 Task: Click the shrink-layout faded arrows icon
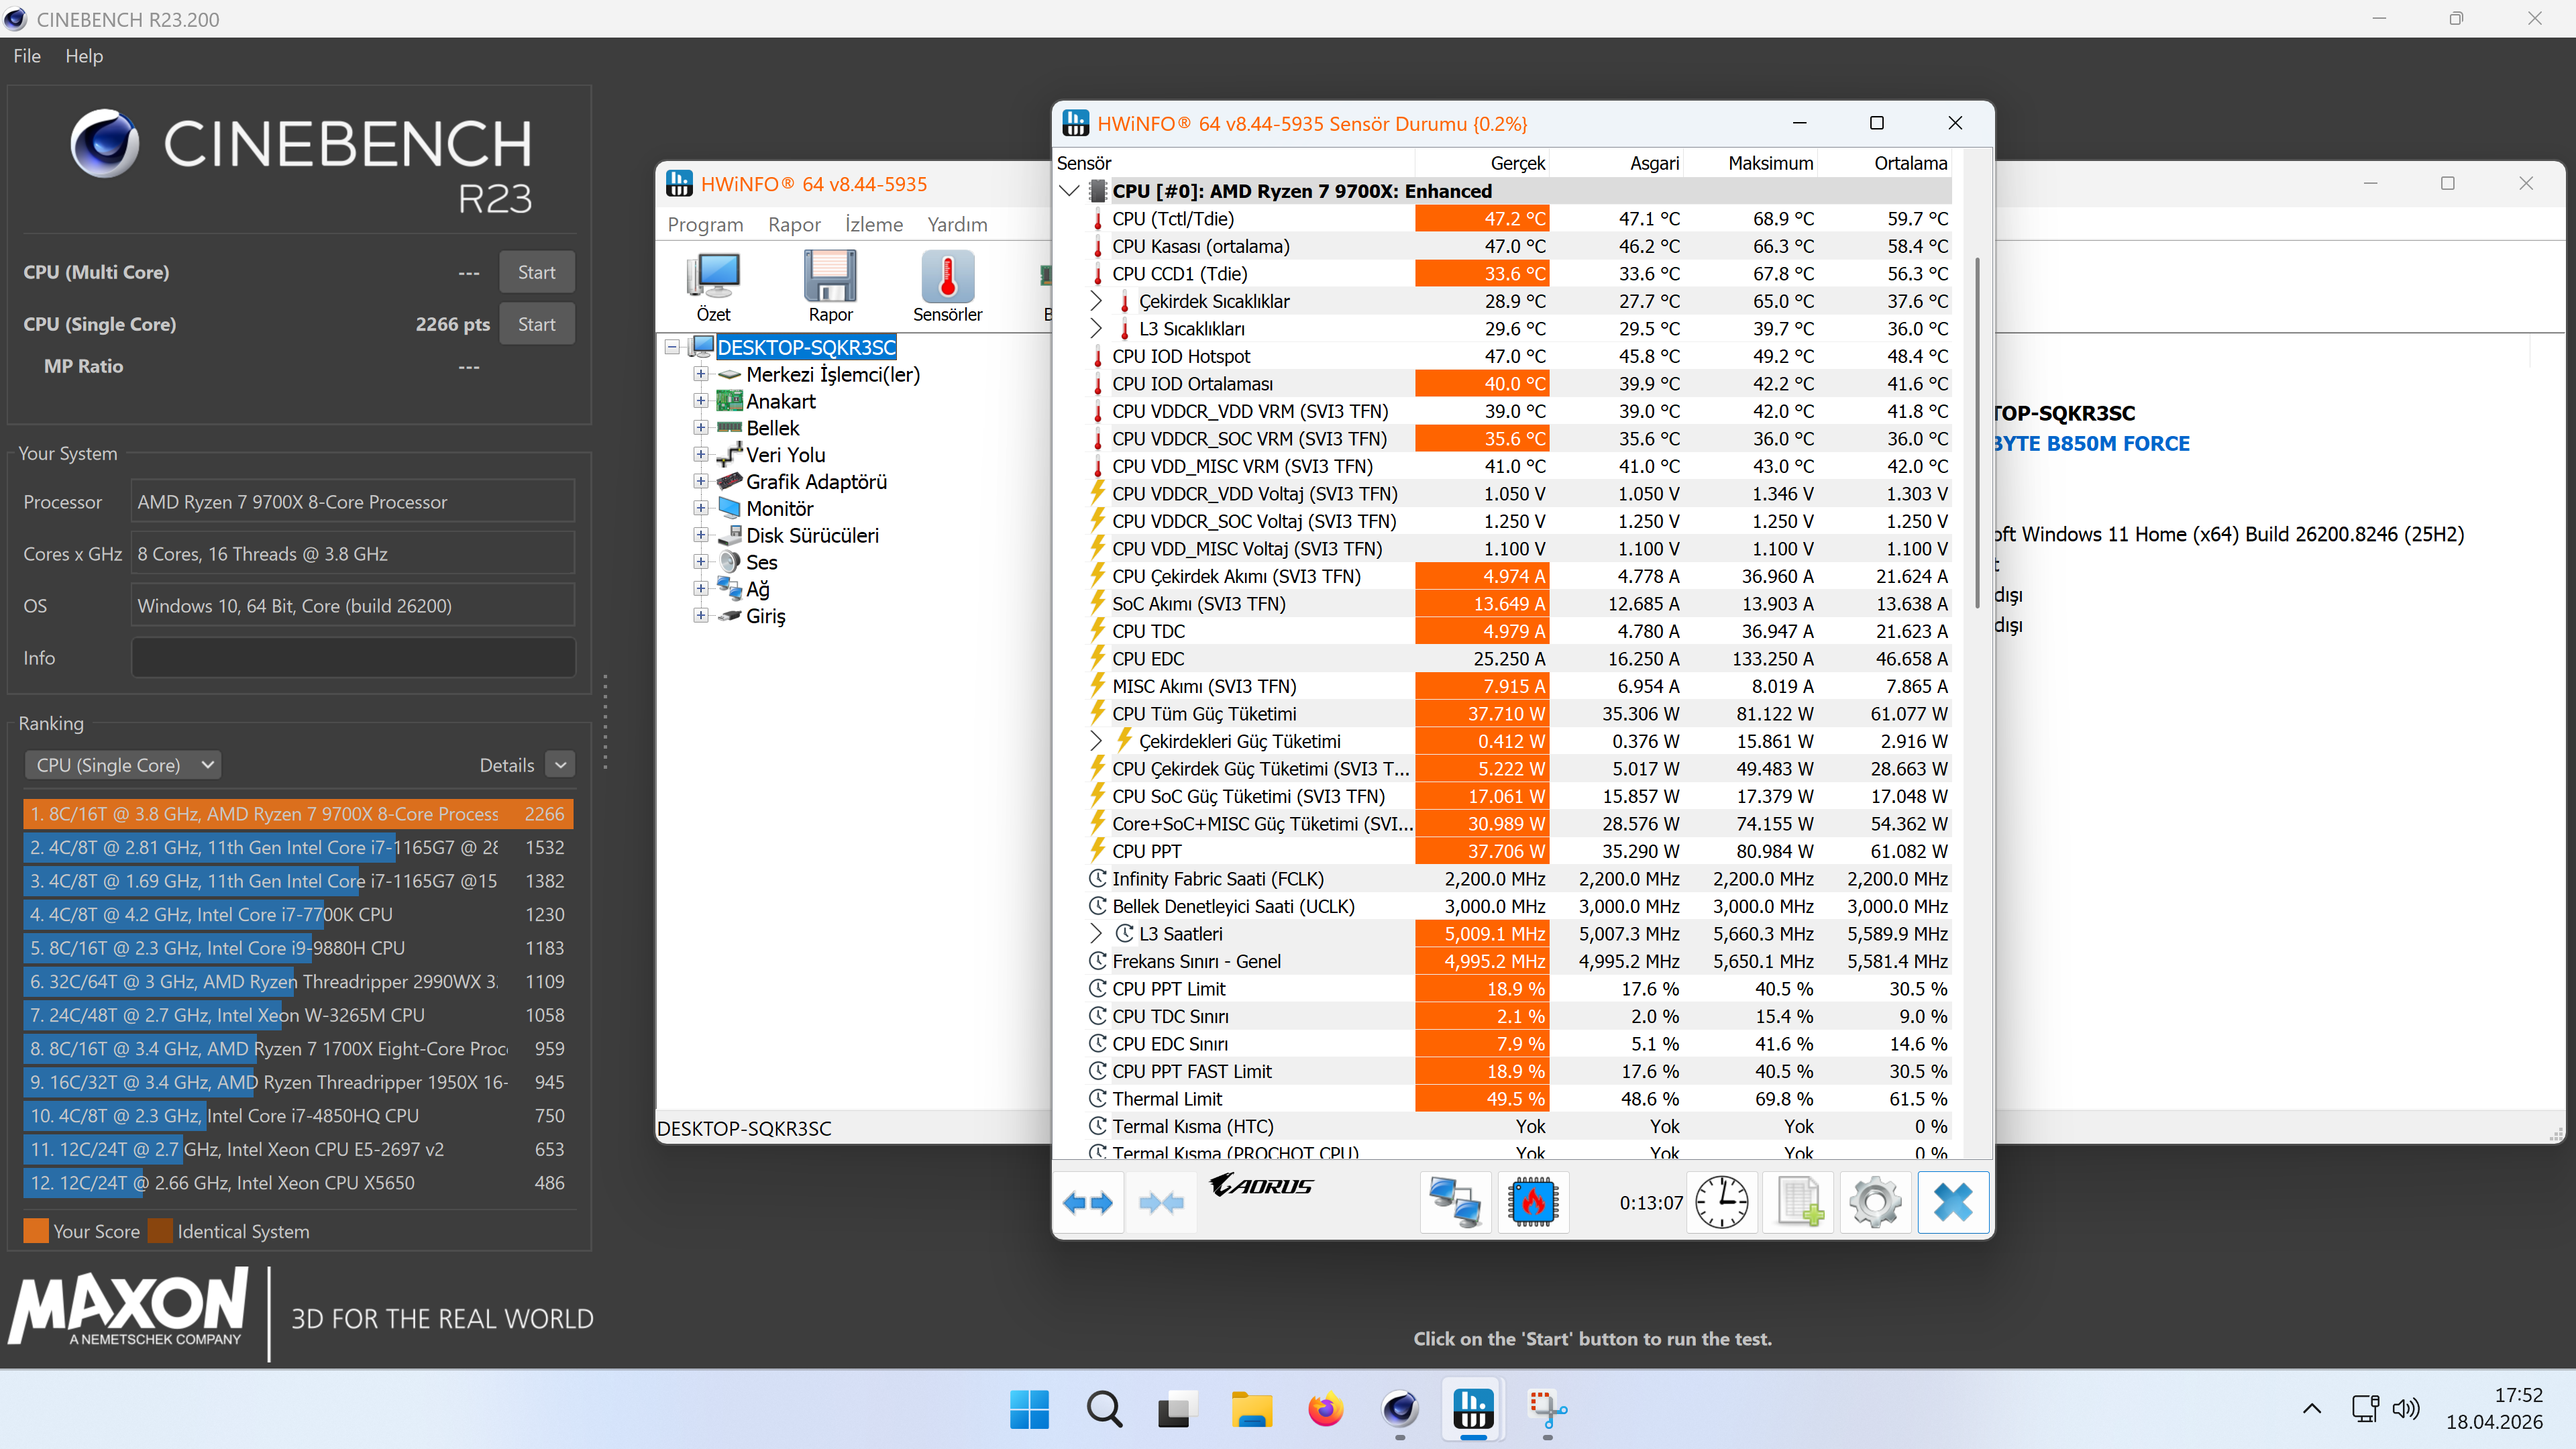(x=1161, y=1203)
